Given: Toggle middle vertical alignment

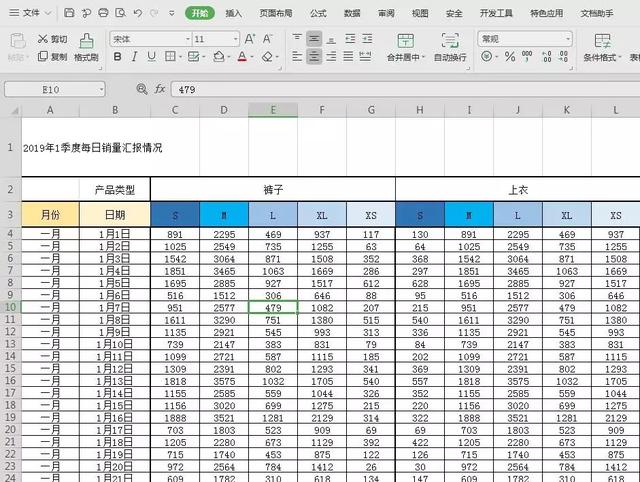Looking at the screenshot, I should [314, 39].
